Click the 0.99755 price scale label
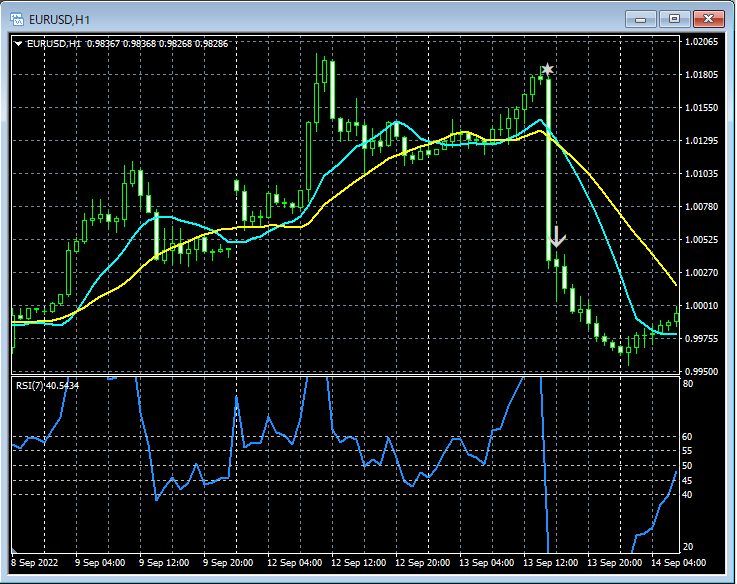Viewport: 737px width, 584px height. [x=701, y=339]
